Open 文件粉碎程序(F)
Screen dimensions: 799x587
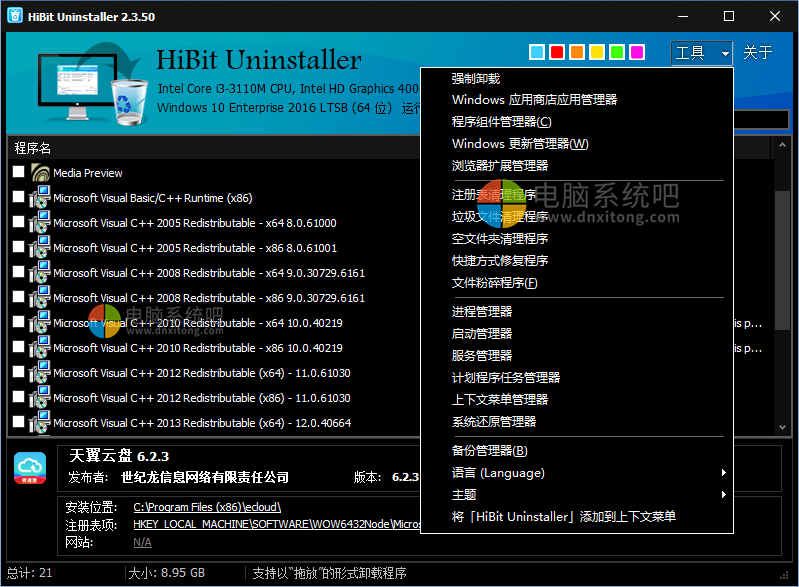point(577,283)
